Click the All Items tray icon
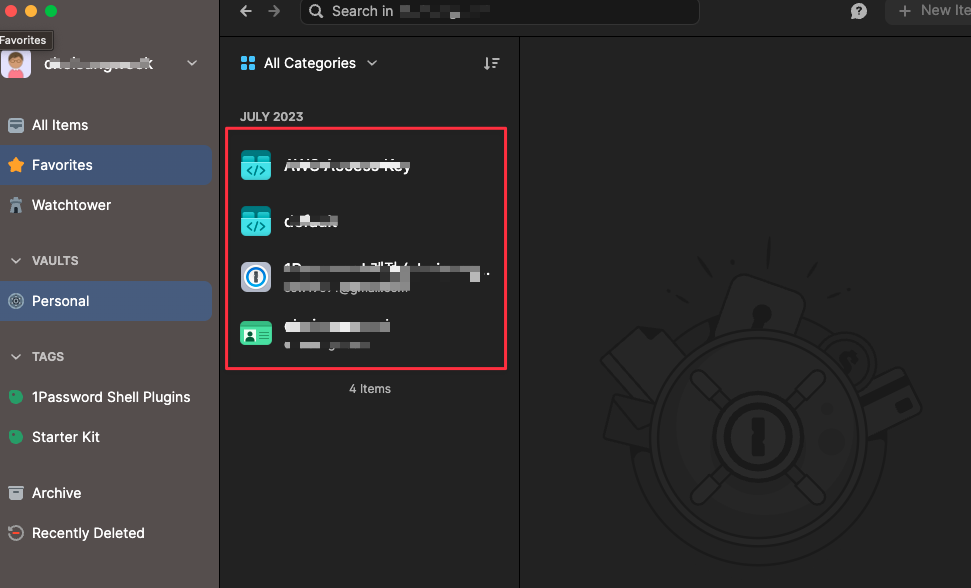This screenshot has width=971, height=588. 16,125
